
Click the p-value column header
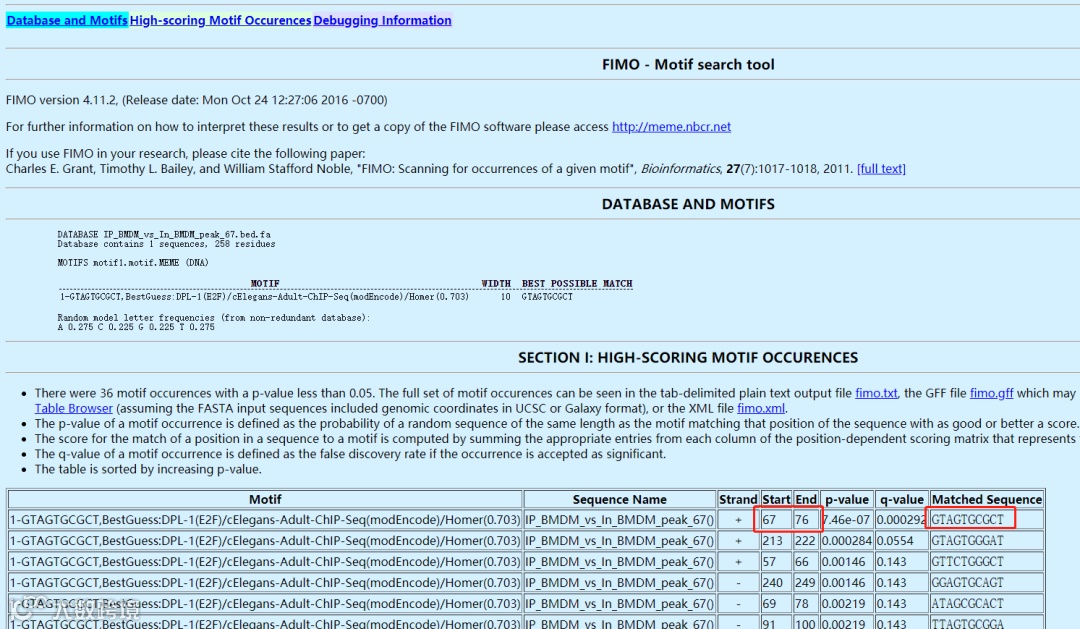847,499
